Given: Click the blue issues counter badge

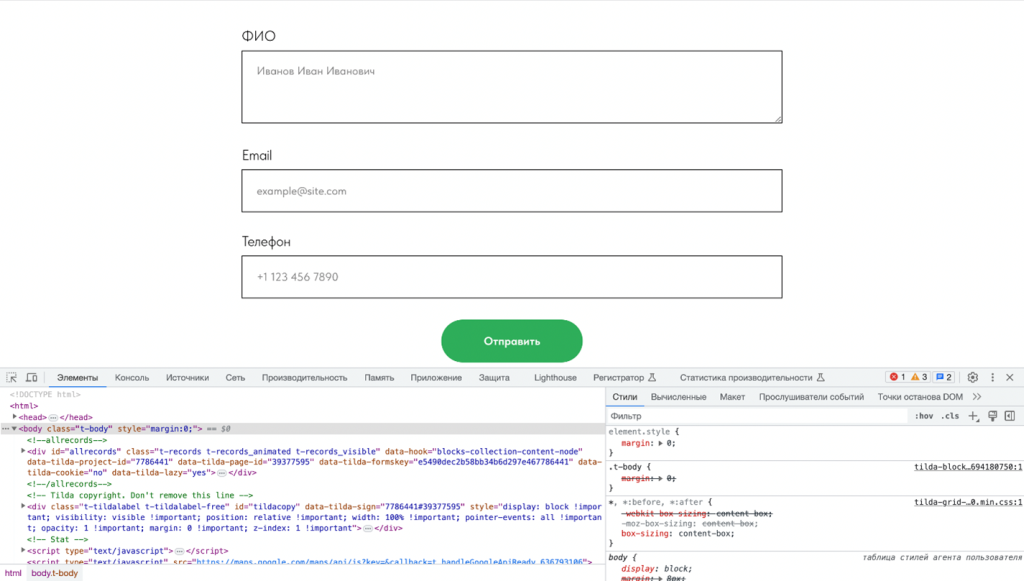Looking at the screenshot, I should (x=944, y=377).
